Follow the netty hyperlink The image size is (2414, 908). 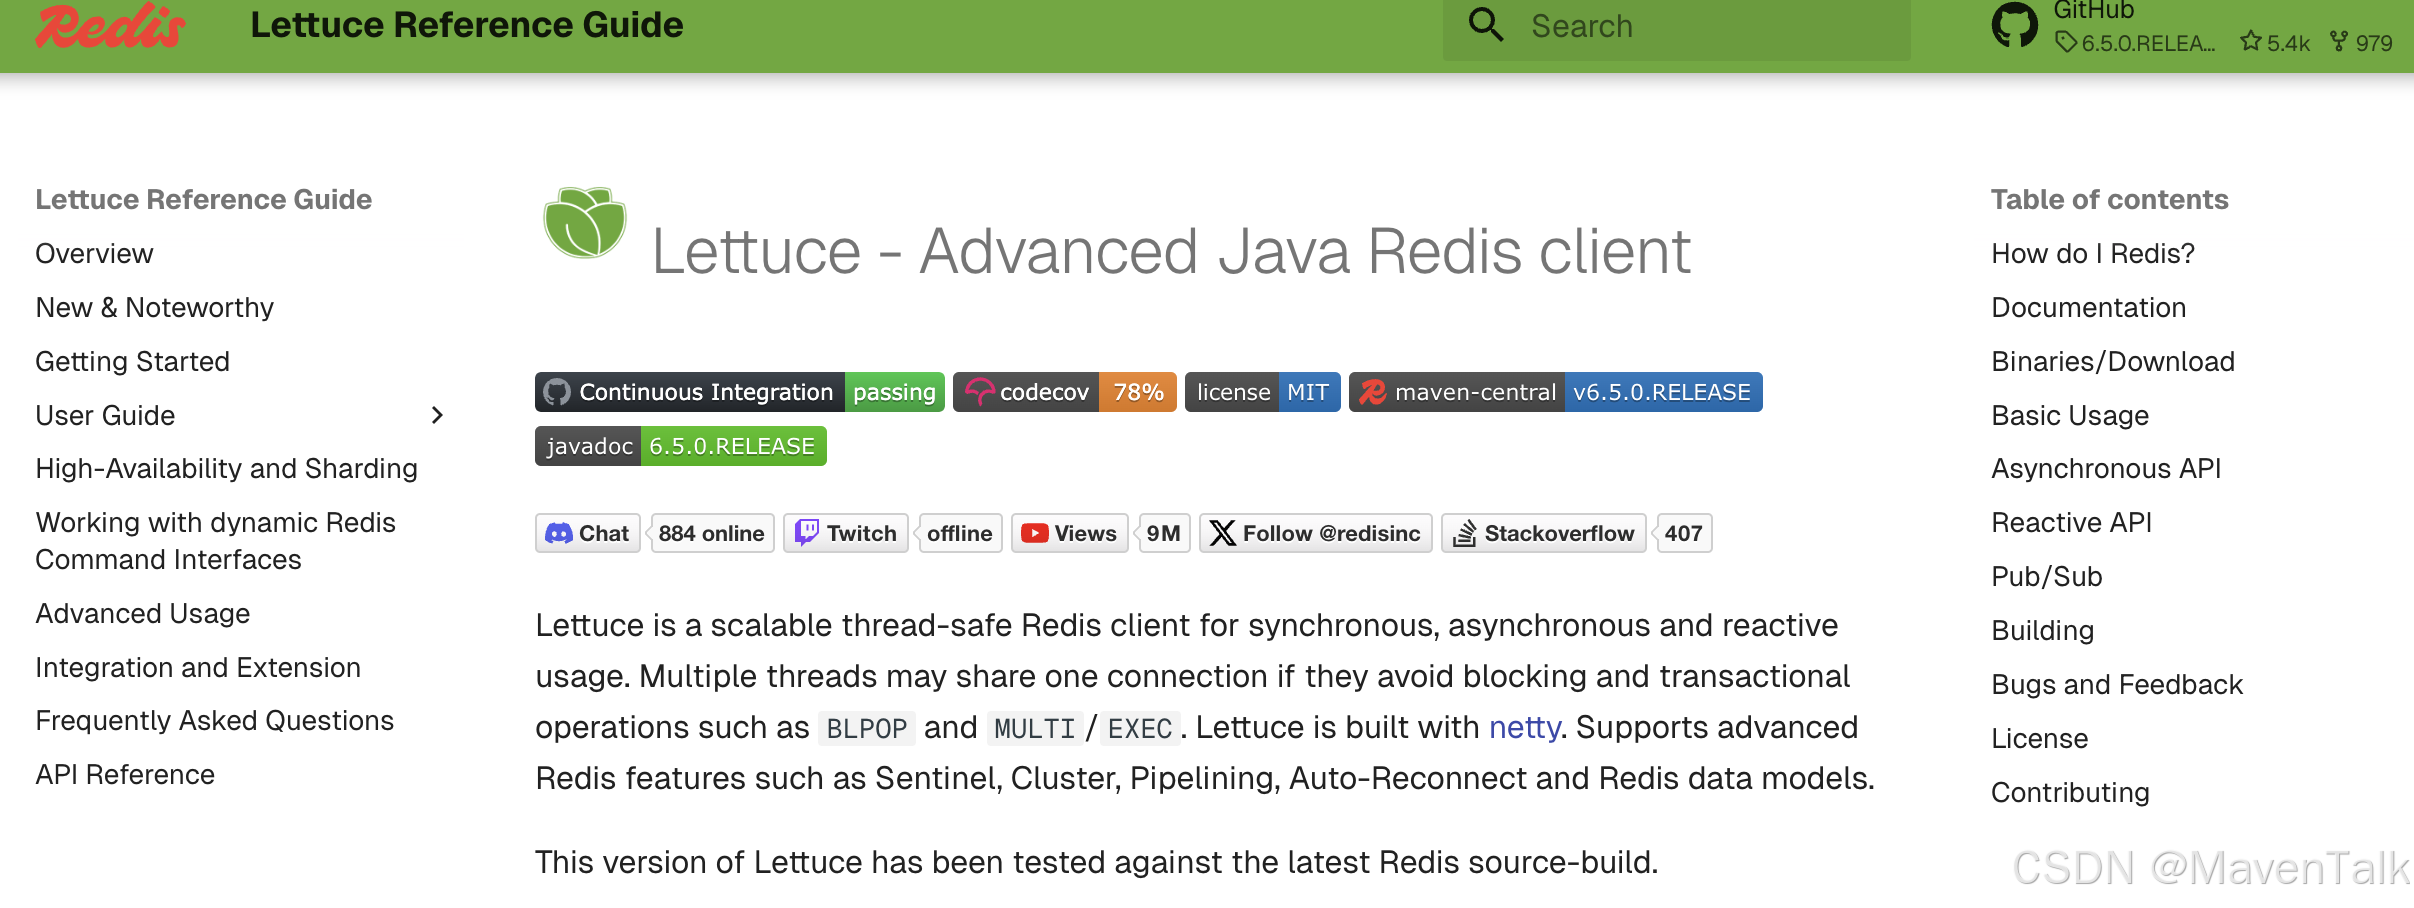pyautogui.click(x=1525, y=728)
